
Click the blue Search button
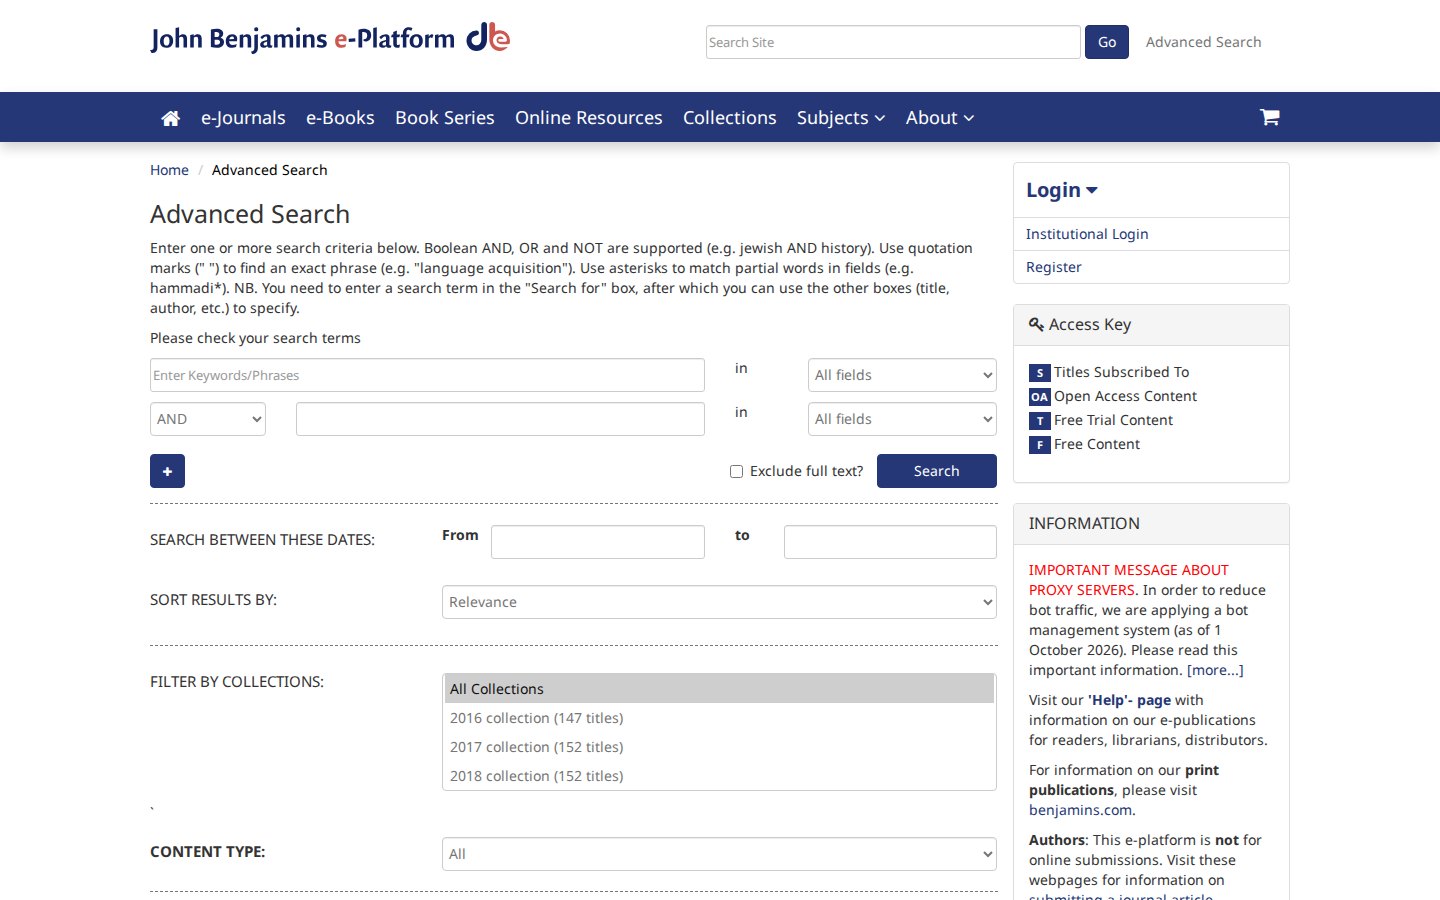click(937, 471)
